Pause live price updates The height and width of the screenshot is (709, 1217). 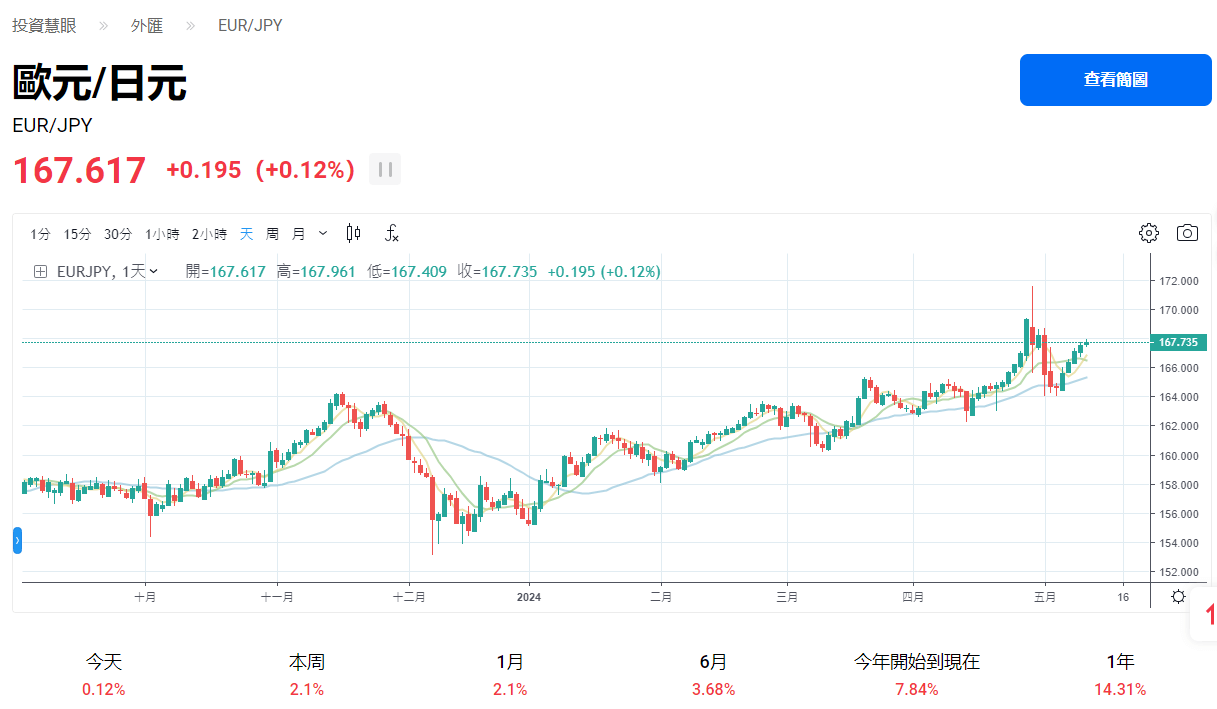pos(385,170)
